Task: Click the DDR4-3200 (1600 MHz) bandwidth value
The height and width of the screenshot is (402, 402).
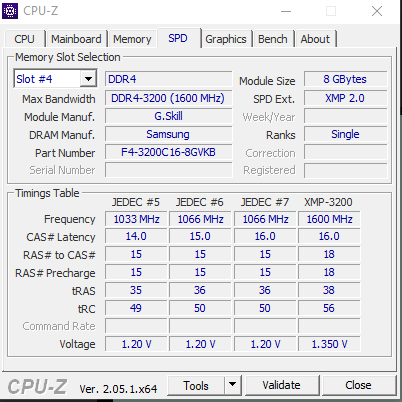Action: pyautogui.click(x=169, y=98)
